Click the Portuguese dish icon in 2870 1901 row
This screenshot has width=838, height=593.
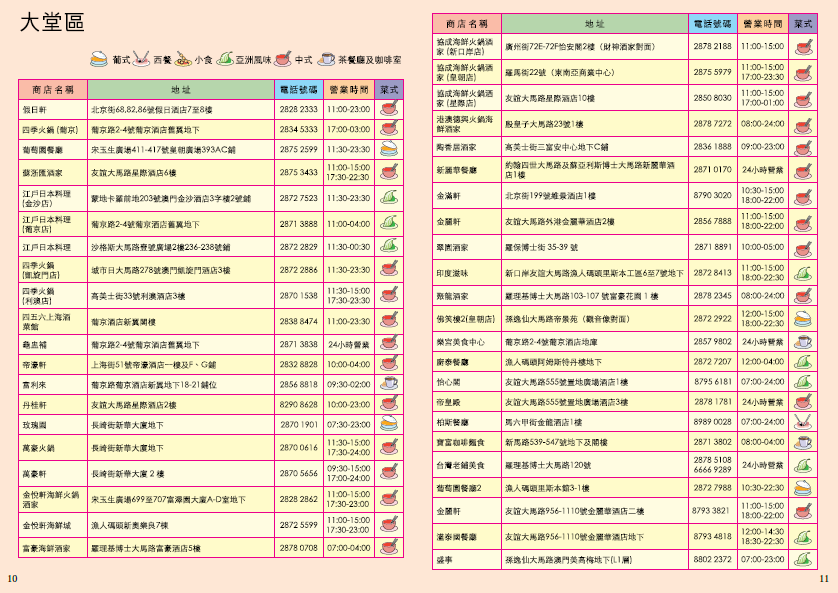[x=389, y=424]
